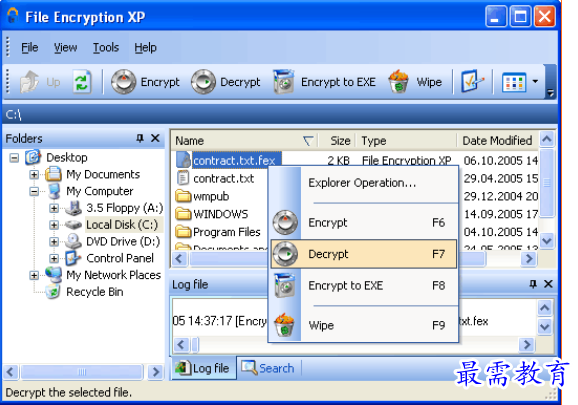Click file list scroll up arrow
Viewport: 578px width, 405px height.
pos(547,139)
